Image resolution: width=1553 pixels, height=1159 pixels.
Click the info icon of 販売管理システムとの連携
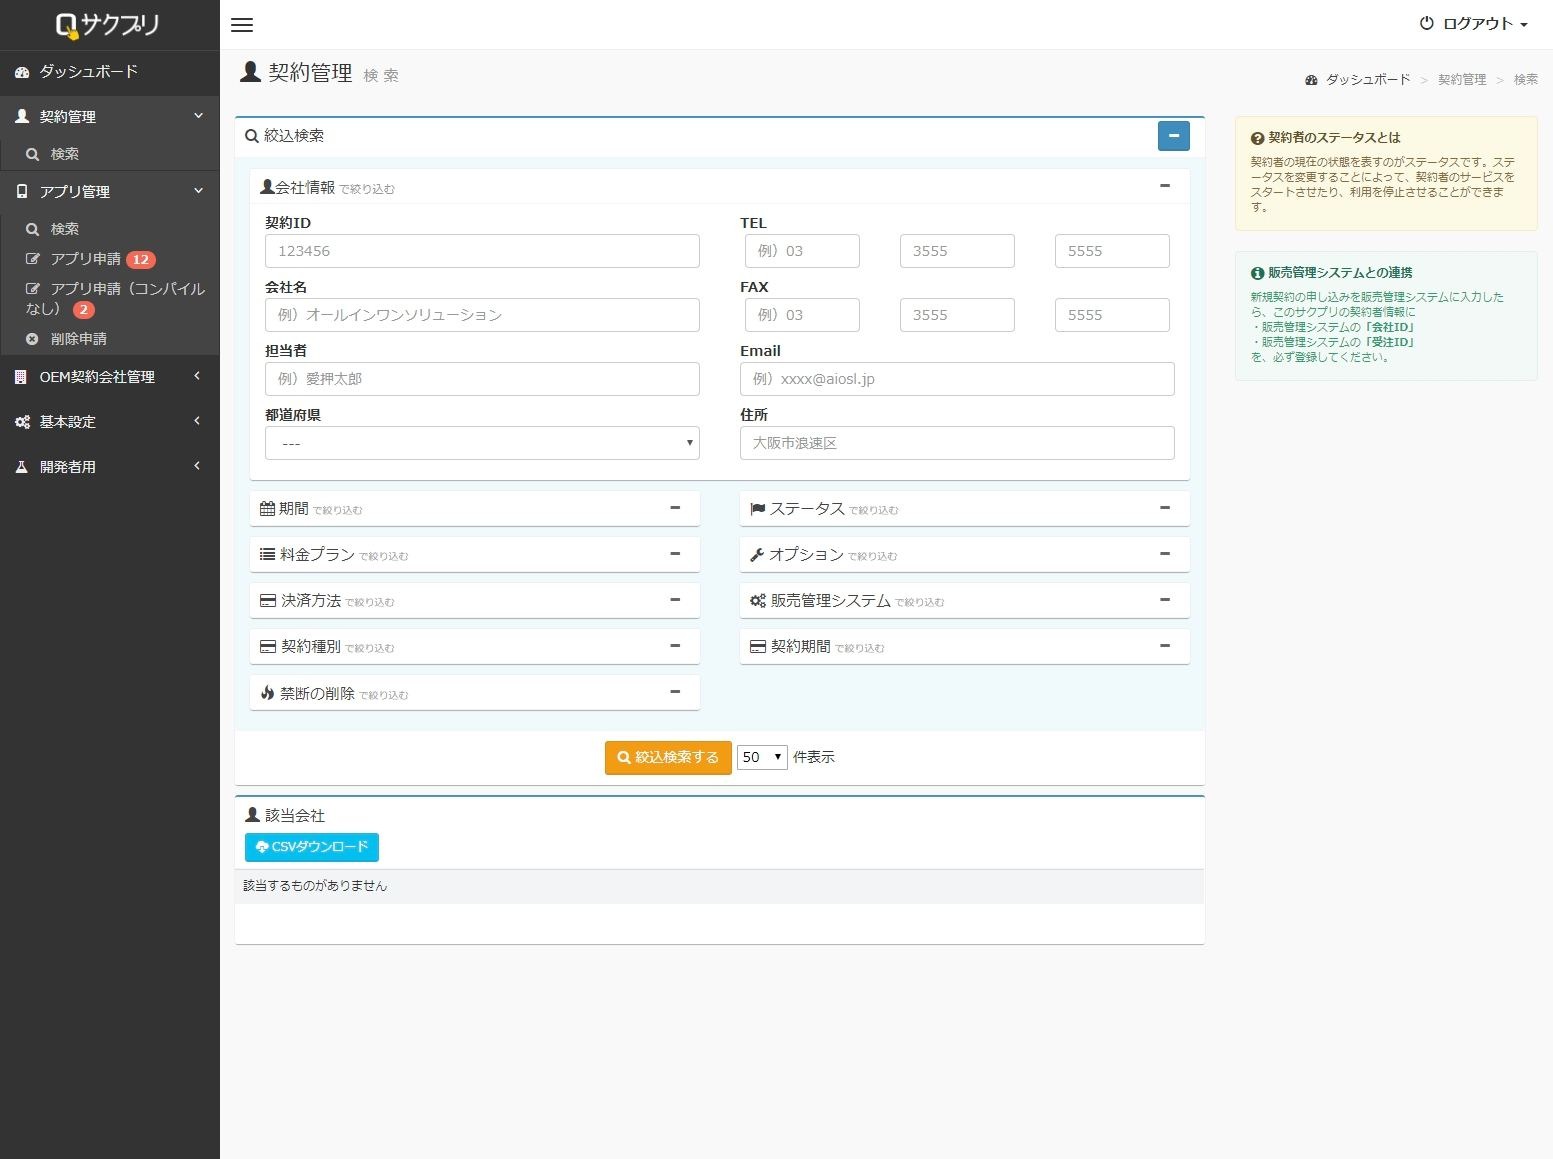click(x=1257, y=273)
